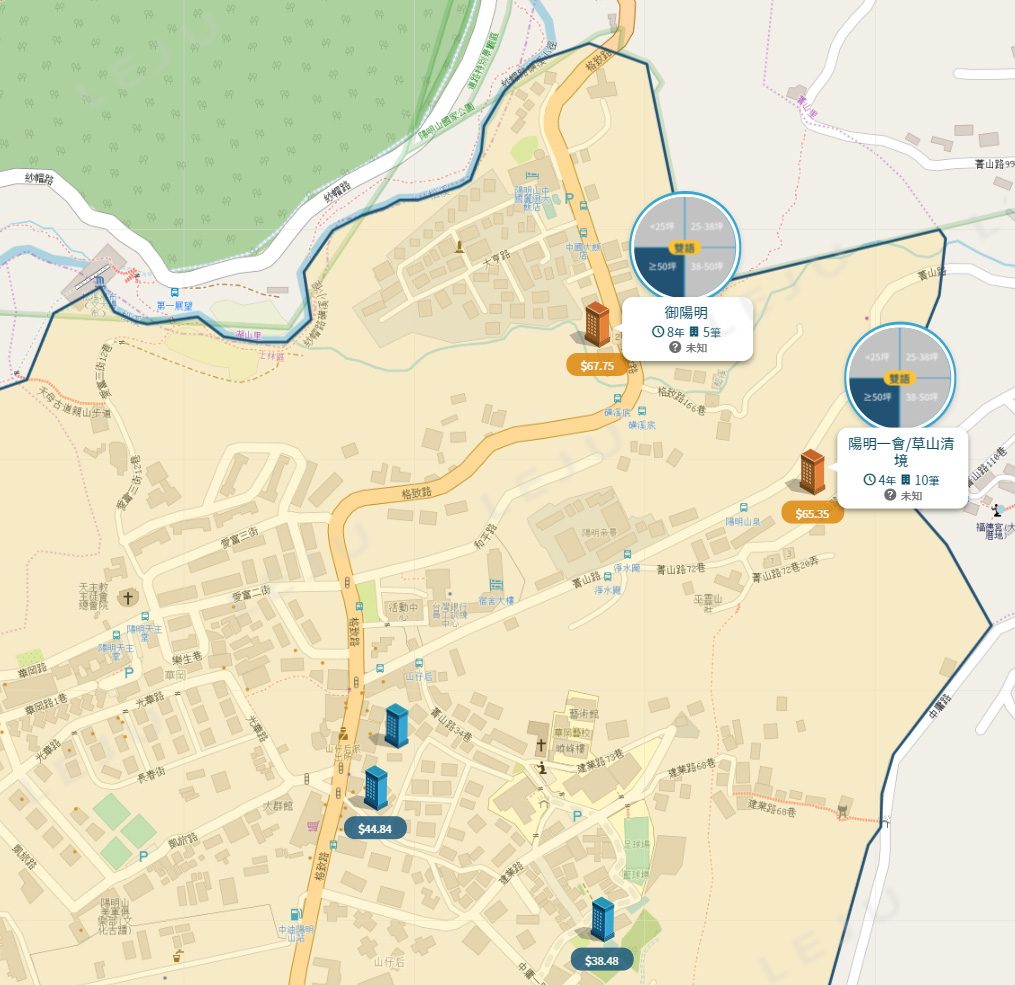
Task: Click the cross icon beside 天主教 church
Action: [x=128, y=597]
